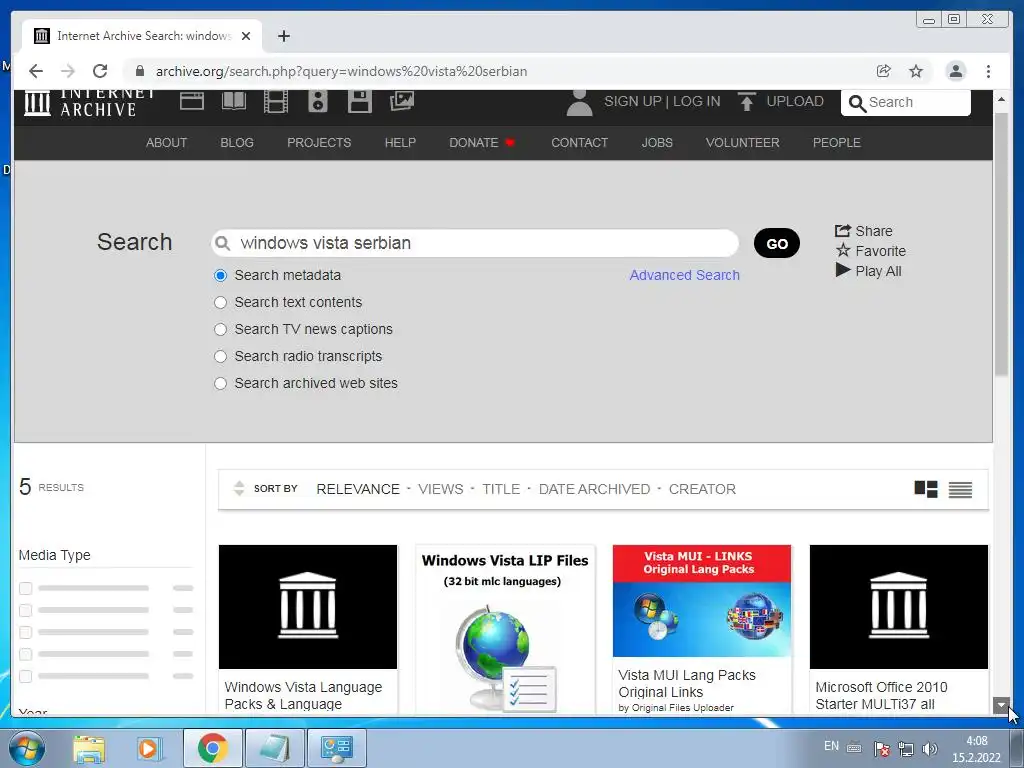Click the padlock site info icon
This screenshot has width=1024, height=768.
(139, 71)
